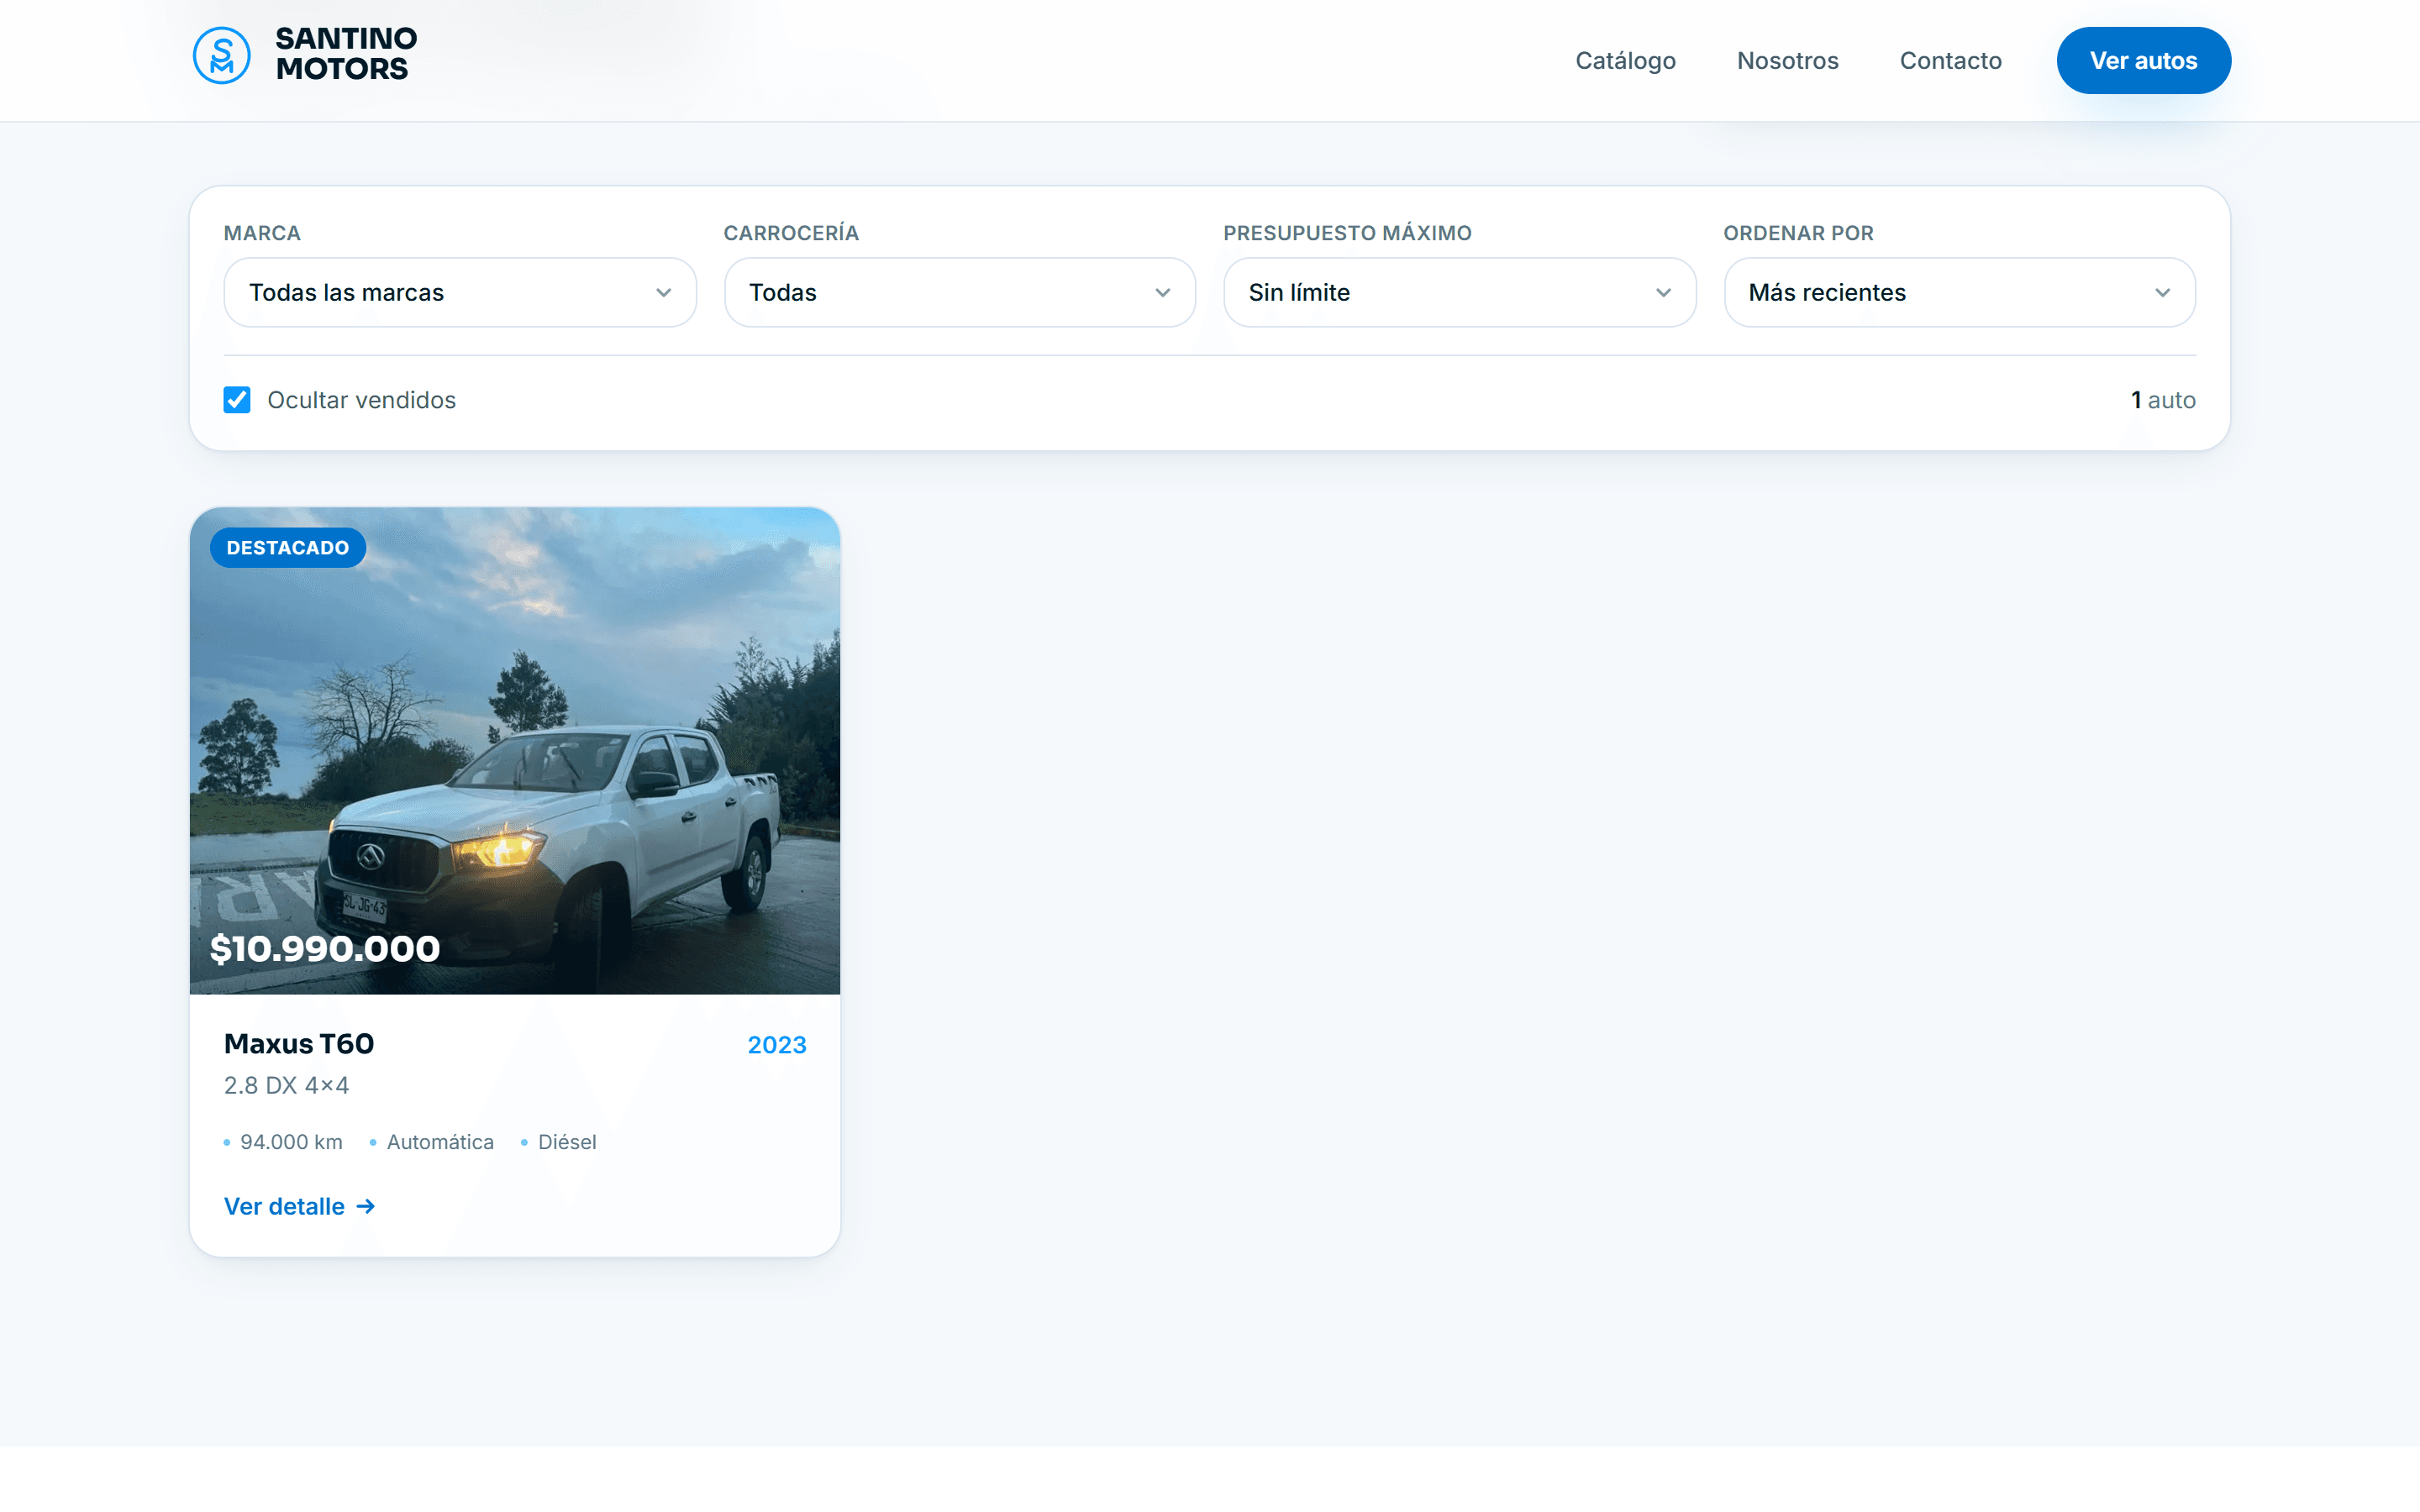Click the Santino Motors logo icon
This screenshot has height=1512, width=2420.
pos(221,55)
